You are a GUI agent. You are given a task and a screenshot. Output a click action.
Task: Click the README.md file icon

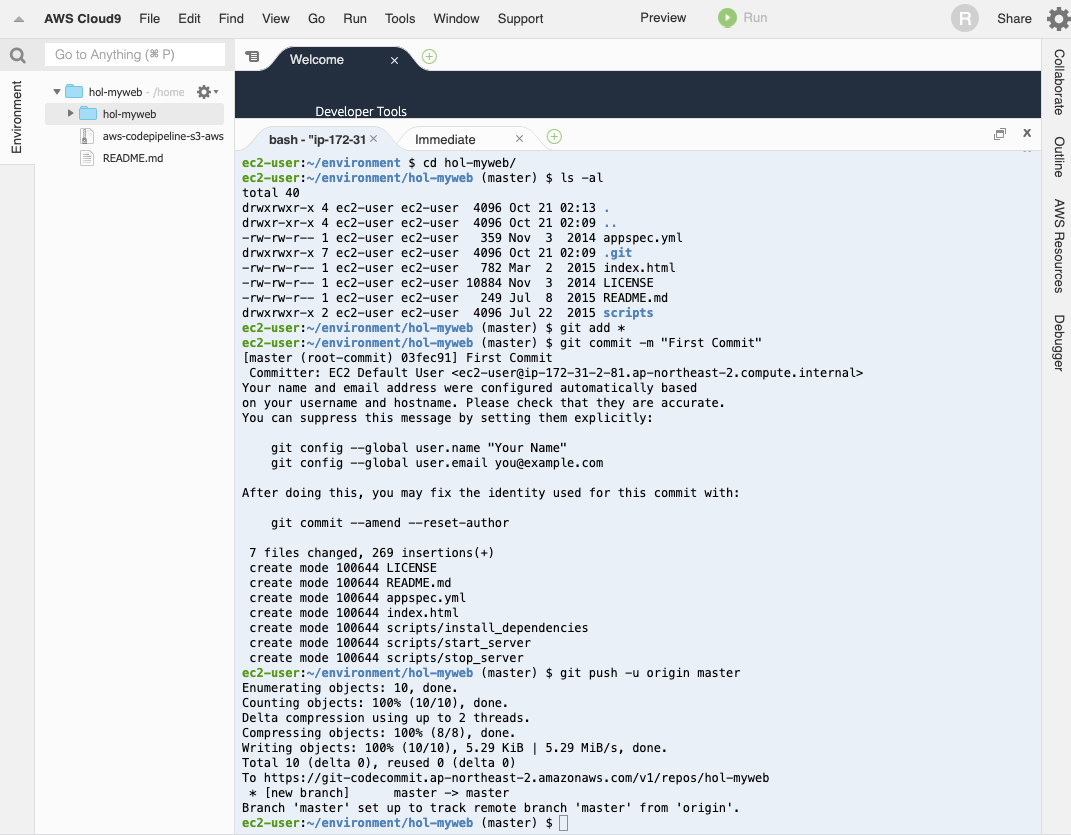pos(87,158)
